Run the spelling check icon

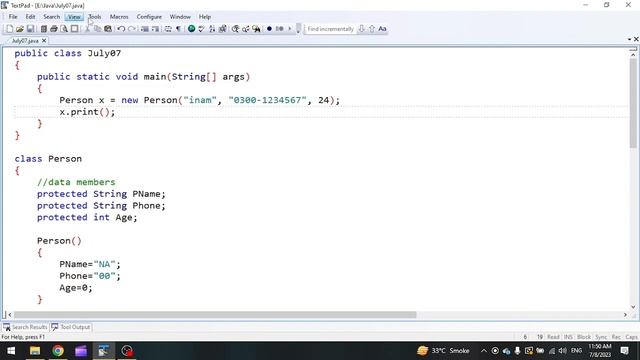tap(202, 29)
